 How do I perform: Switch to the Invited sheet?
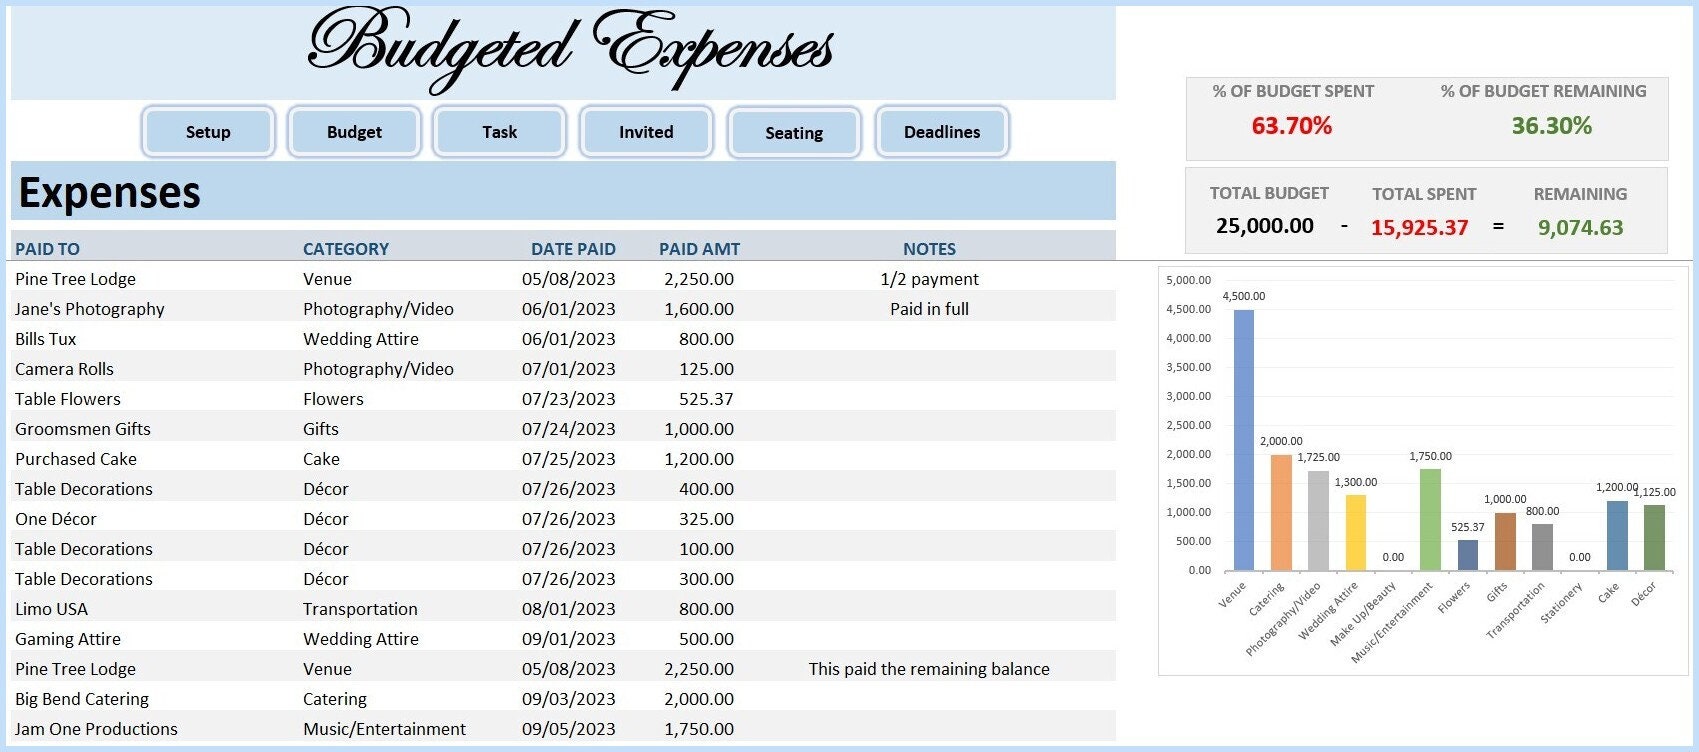[x=646, y=132]
